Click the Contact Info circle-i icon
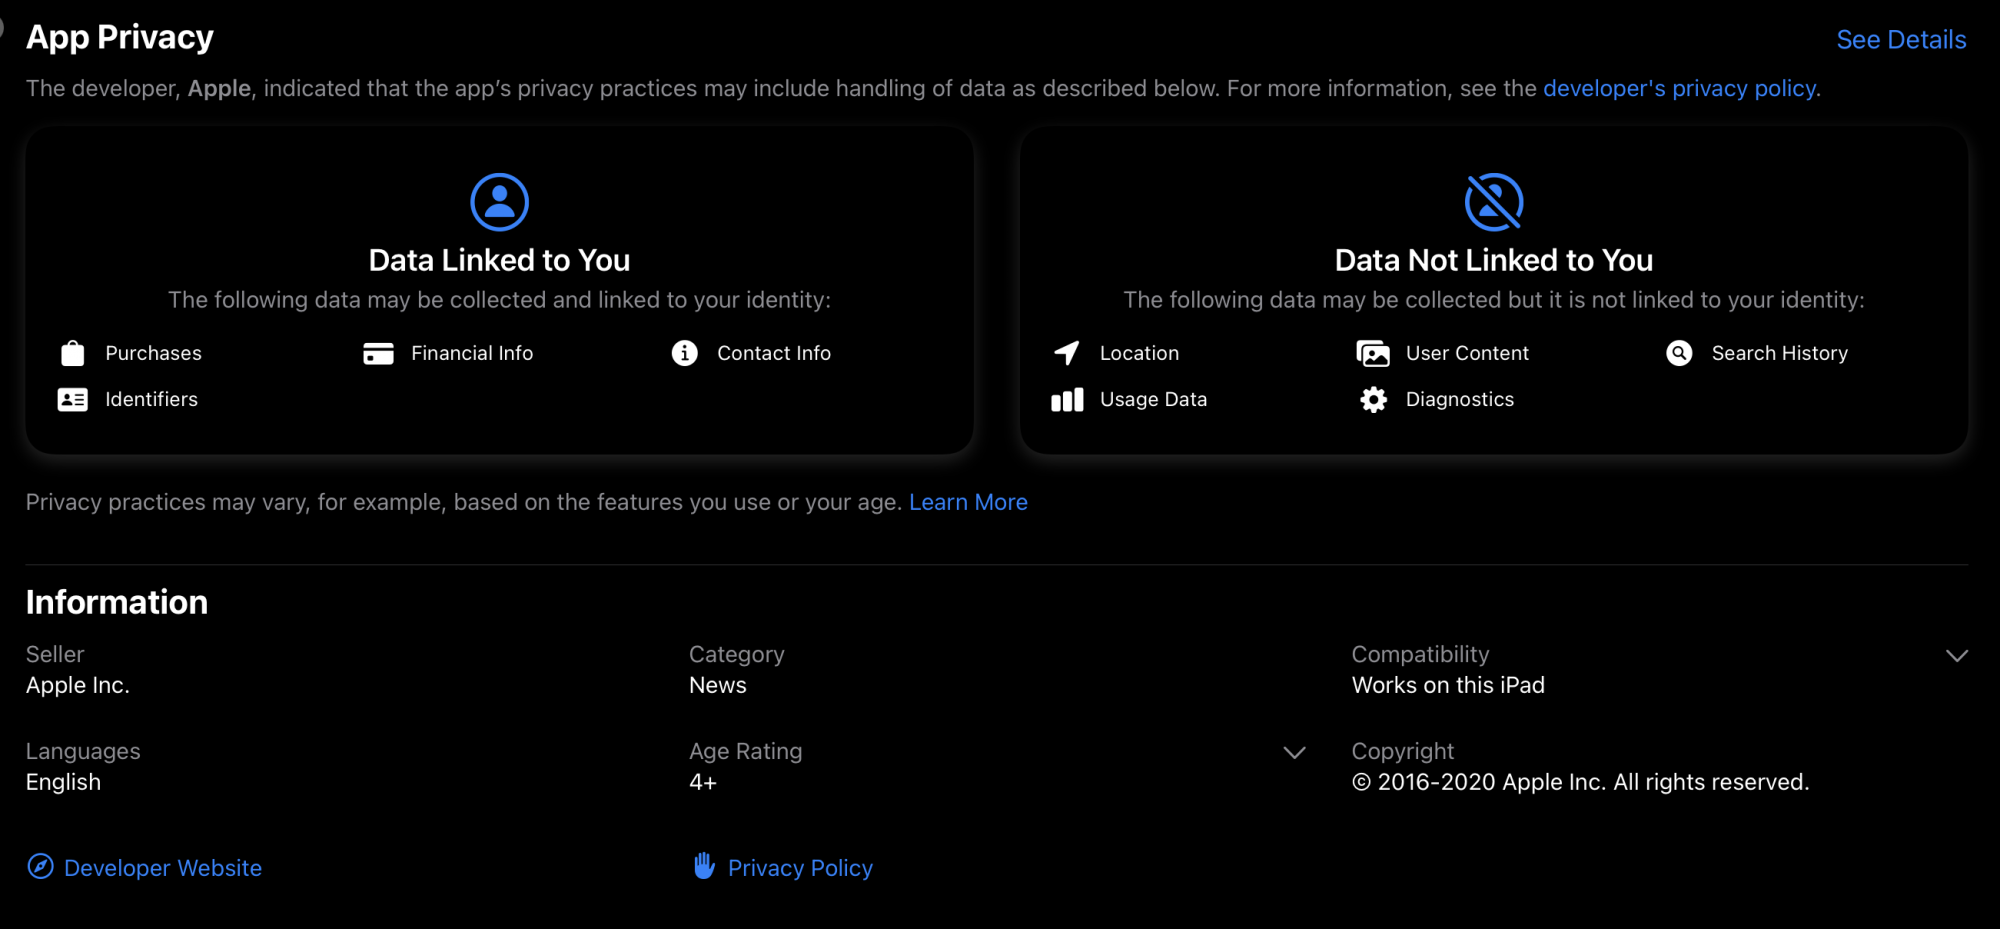The image size is (2000, 929). (x=684, y=353)
